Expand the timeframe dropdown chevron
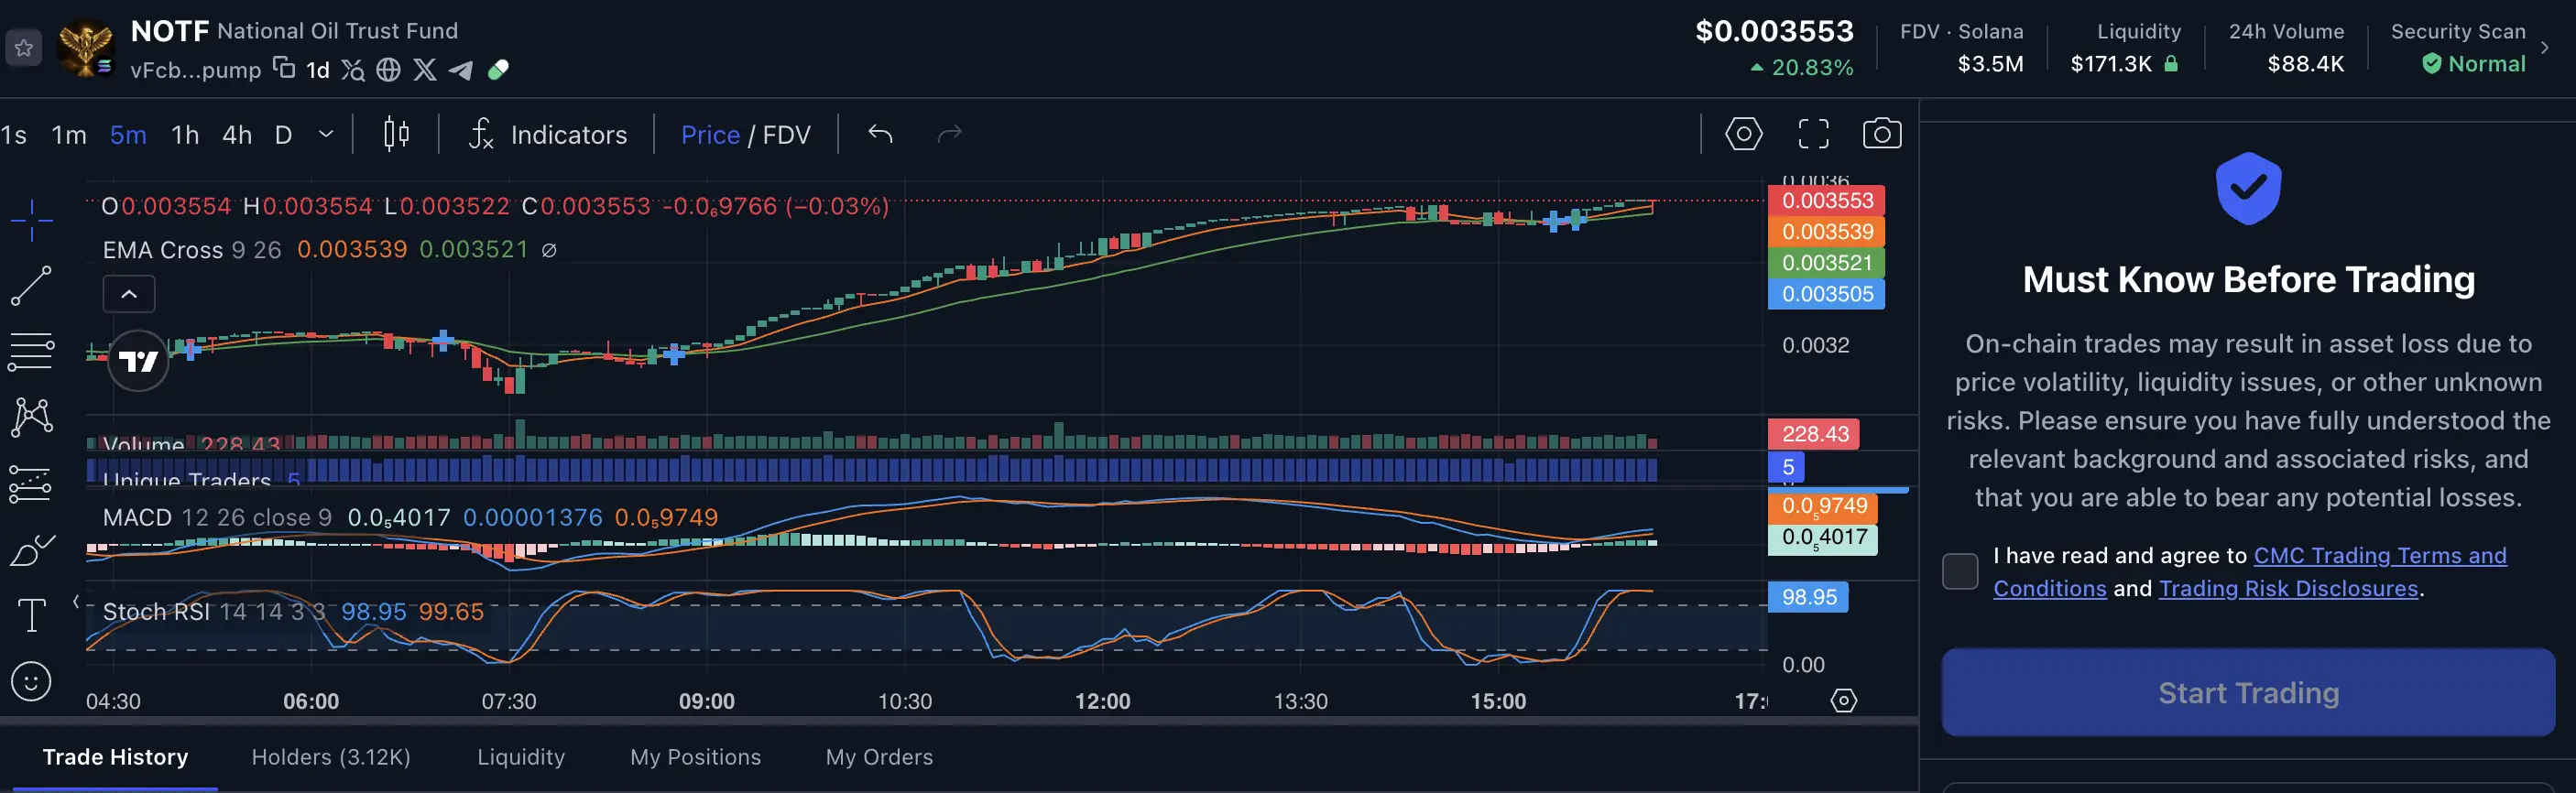The width and height of the screenshot is (2576, 793). pyautogui.click(x=326, y=134)
